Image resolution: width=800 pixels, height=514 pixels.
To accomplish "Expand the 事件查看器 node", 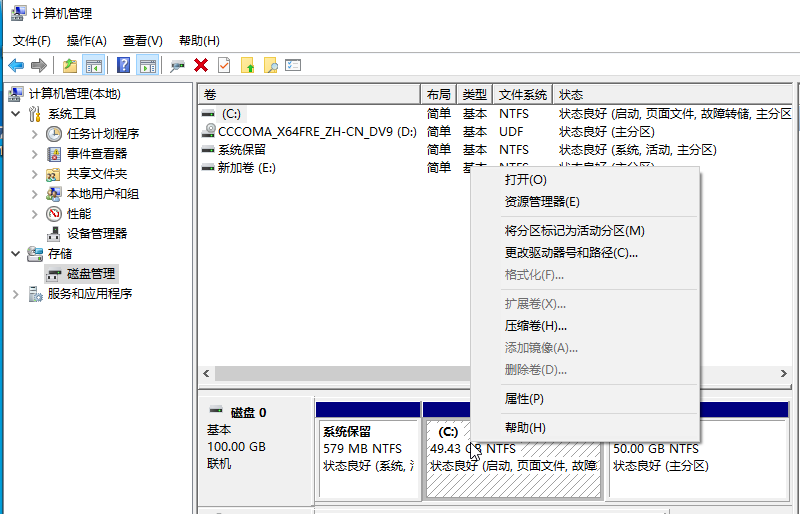I will 34,154.
